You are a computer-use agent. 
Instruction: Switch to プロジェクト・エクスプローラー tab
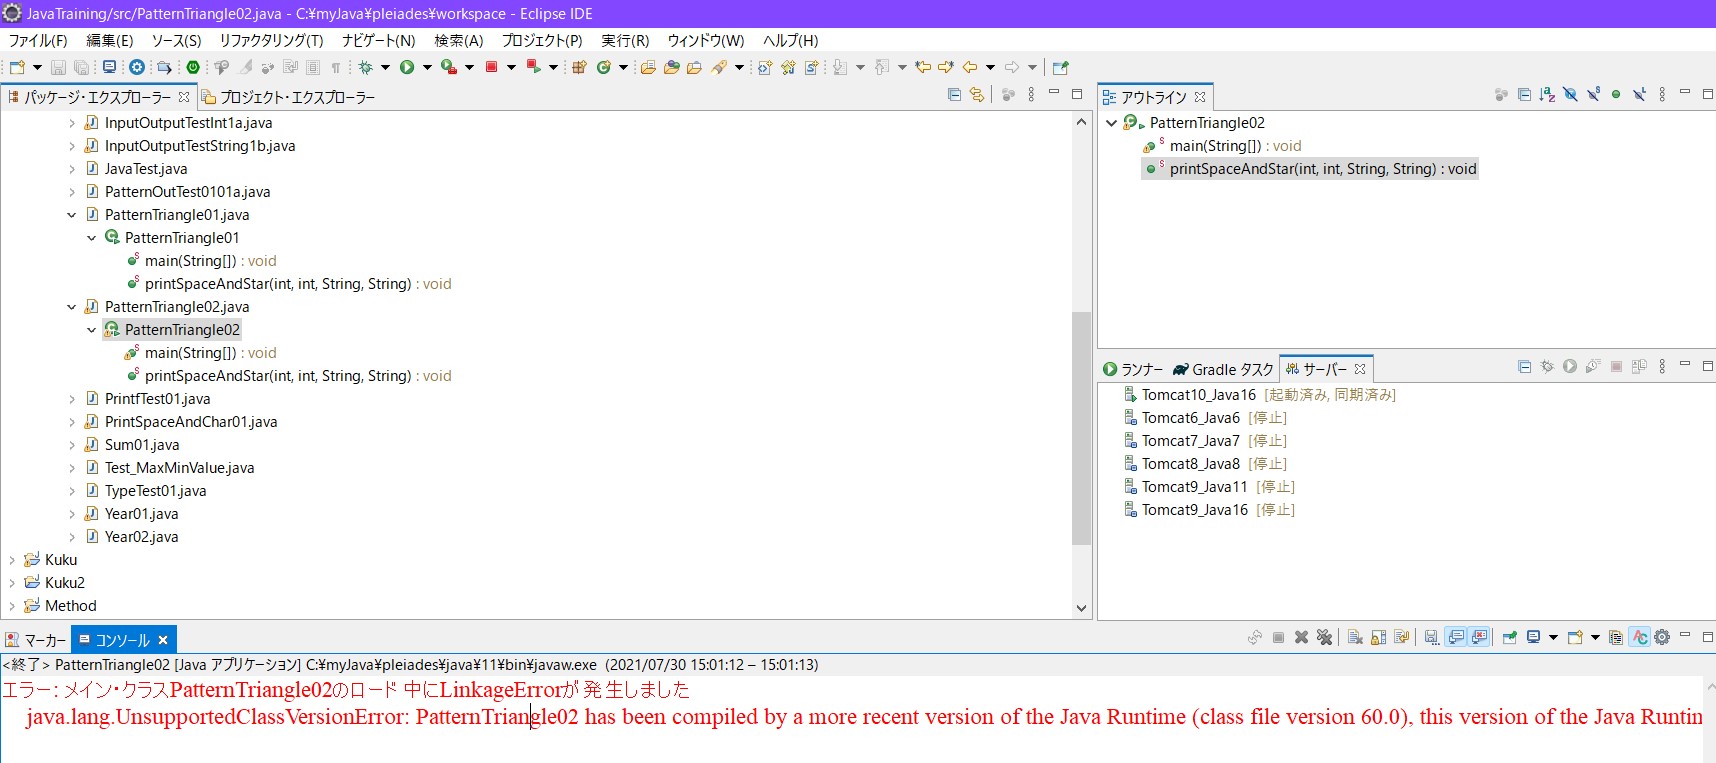288,97
